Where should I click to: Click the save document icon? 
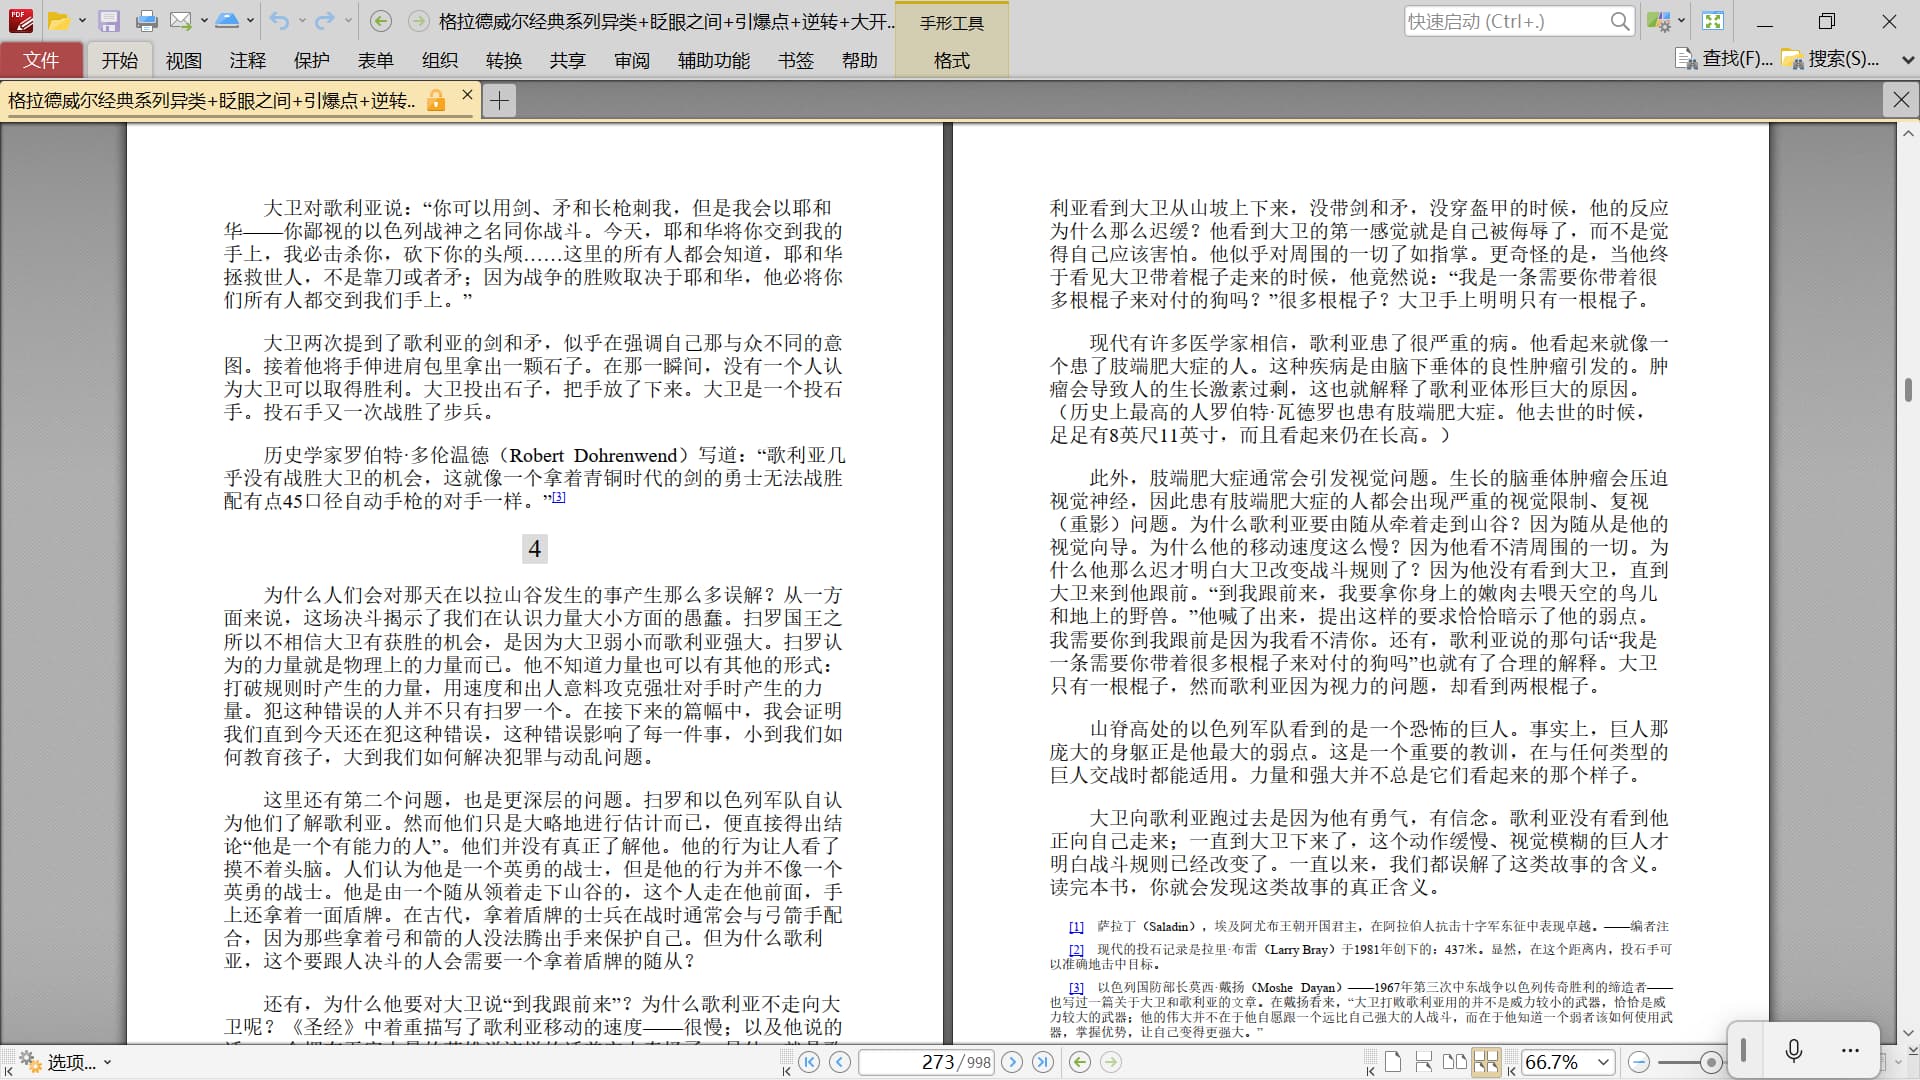(x=109, y=21)
